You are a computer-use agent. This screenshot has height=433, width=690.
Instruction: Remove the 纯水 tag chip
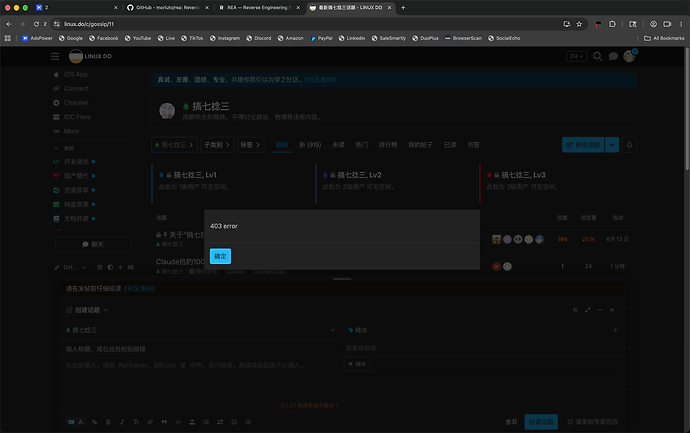point(357,364)
